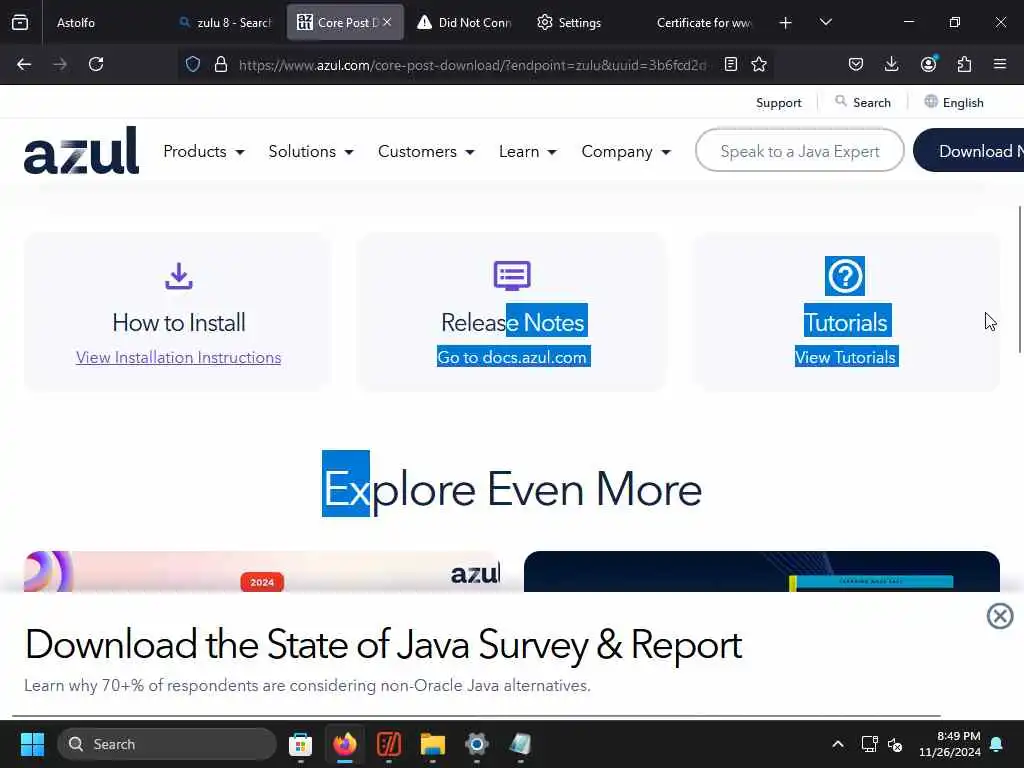Open the Firefox hamburger application menu
Viewport: 1024px width, 768px height.
[x=1000, y=64]
